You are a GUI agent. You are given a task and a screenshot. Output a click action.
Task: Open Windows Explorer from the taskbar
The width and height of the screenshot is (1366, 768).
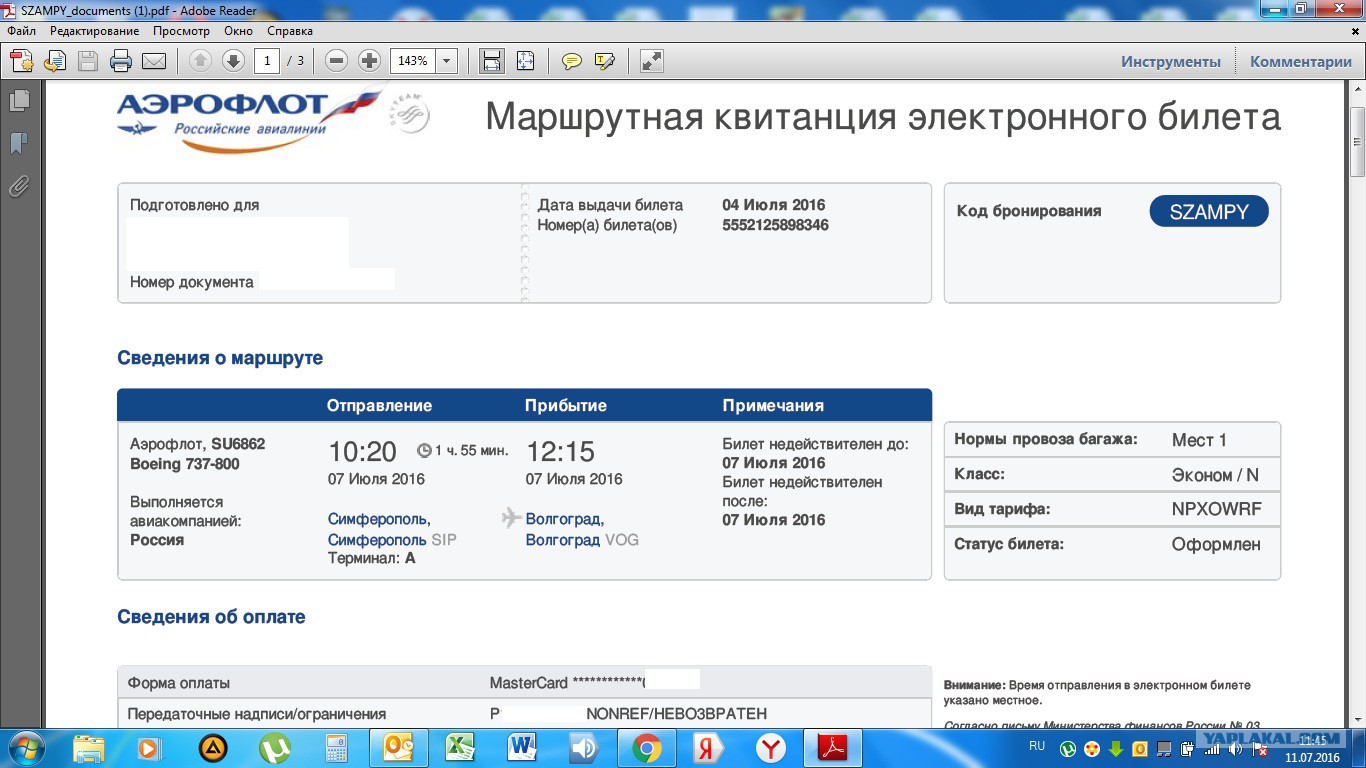(x=88, y=748)
